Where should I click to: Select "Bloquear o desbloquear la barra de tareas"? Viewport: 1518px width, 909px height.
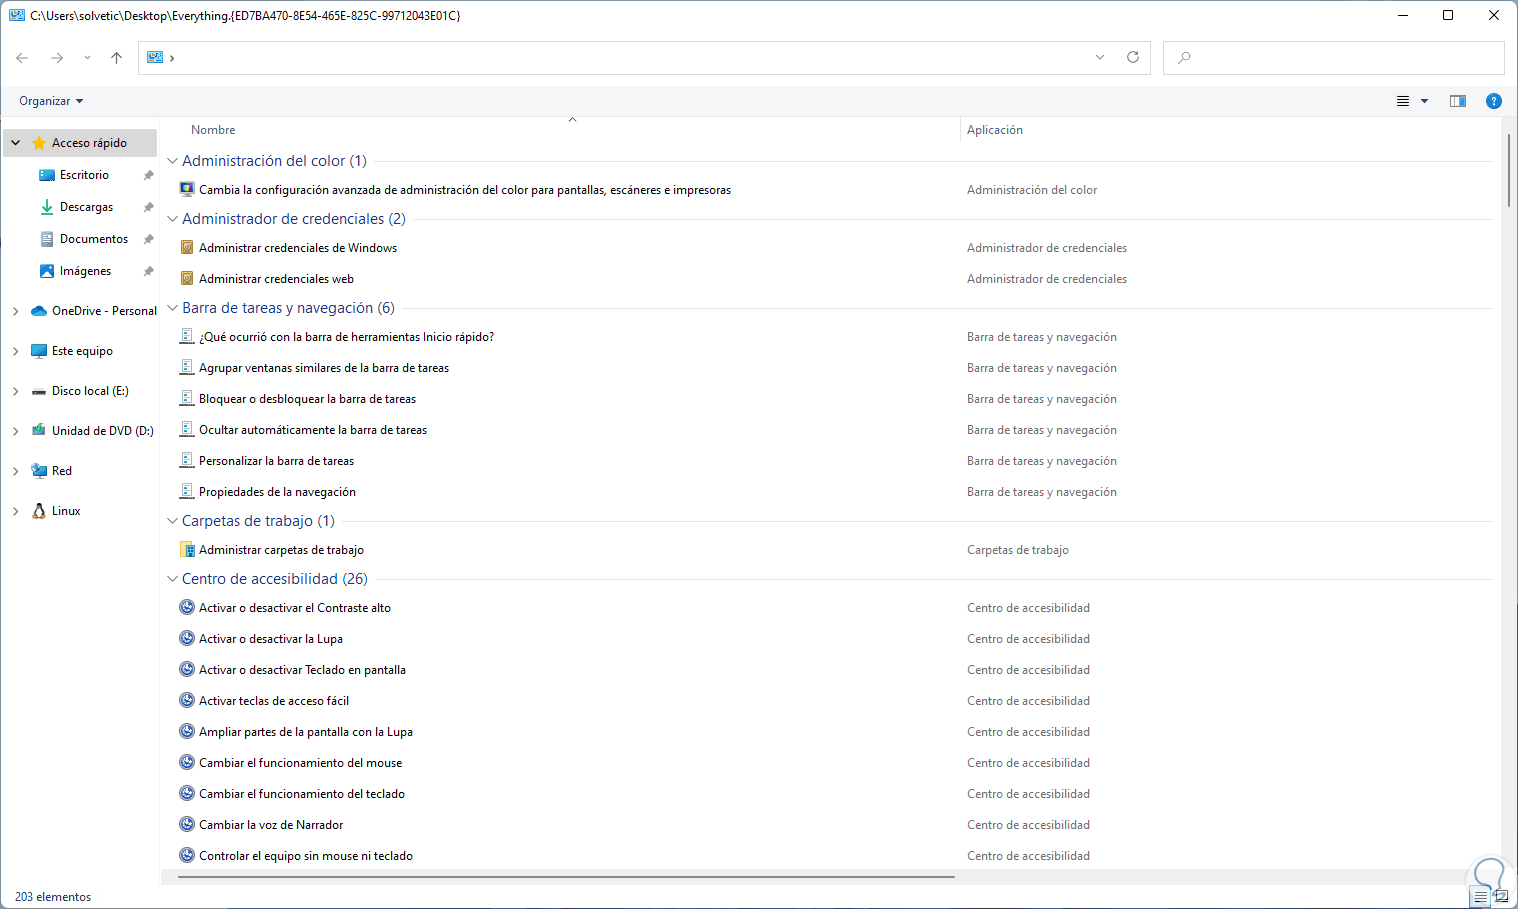307,399
